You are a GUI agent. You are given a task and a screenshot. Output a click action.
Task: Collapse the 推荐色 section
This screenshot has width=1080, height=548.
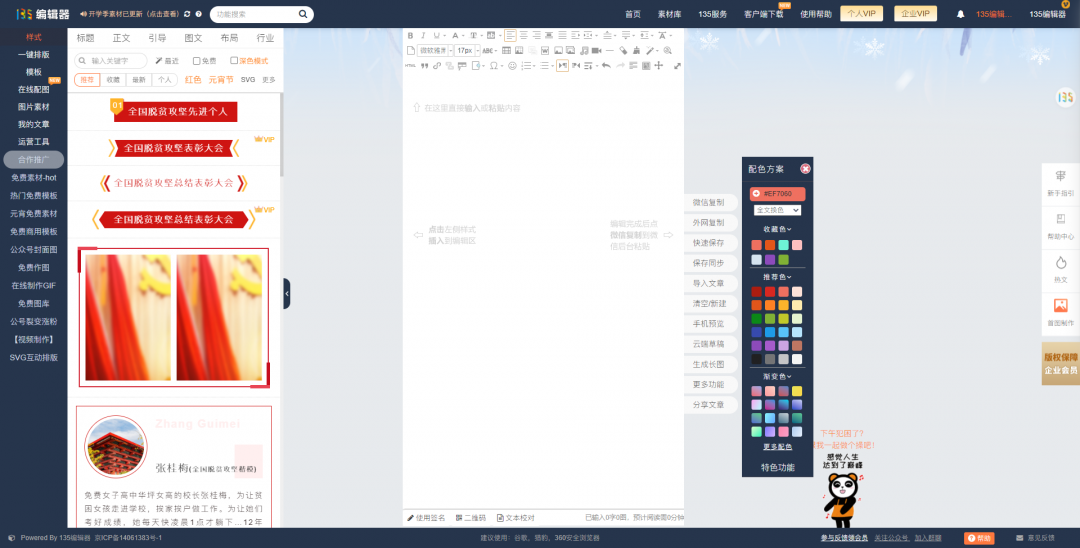[x=777, y=277]
